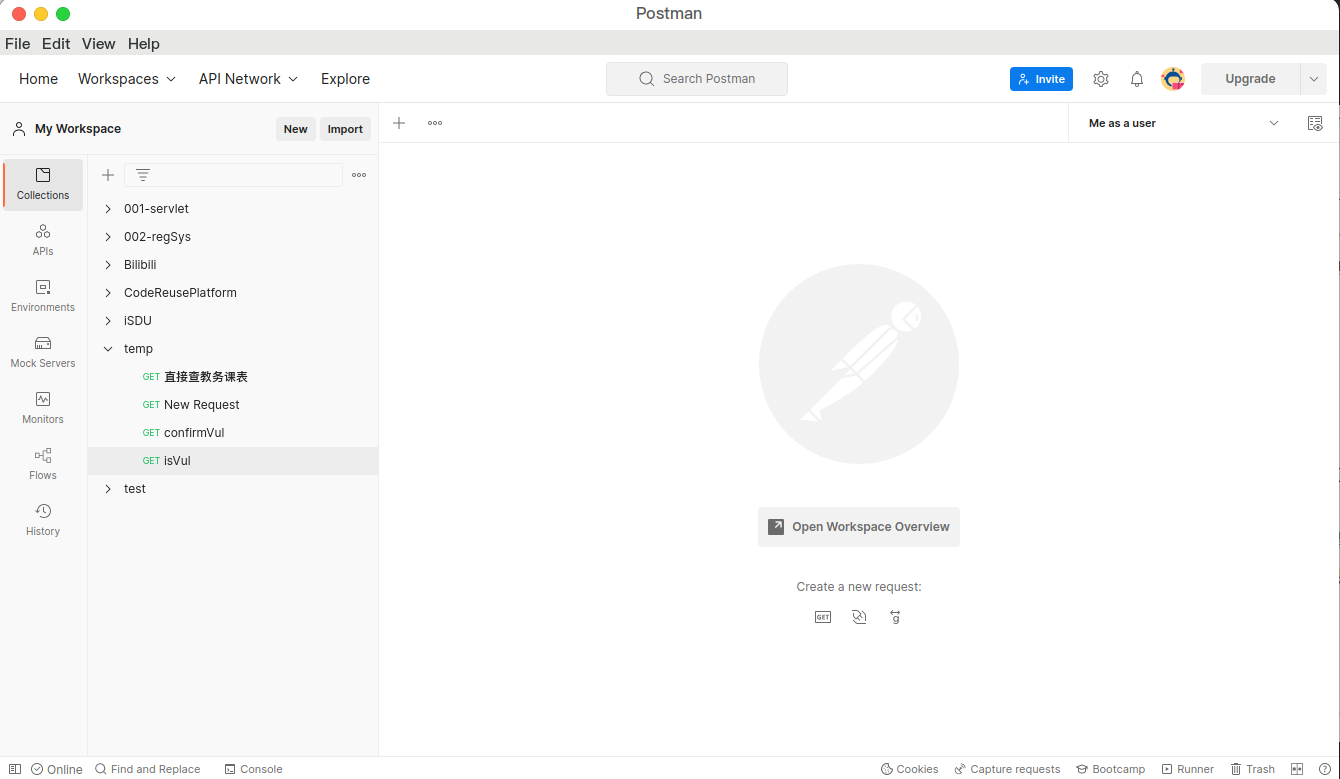Click the New button

pyautogui.click(x=296, y=129)
